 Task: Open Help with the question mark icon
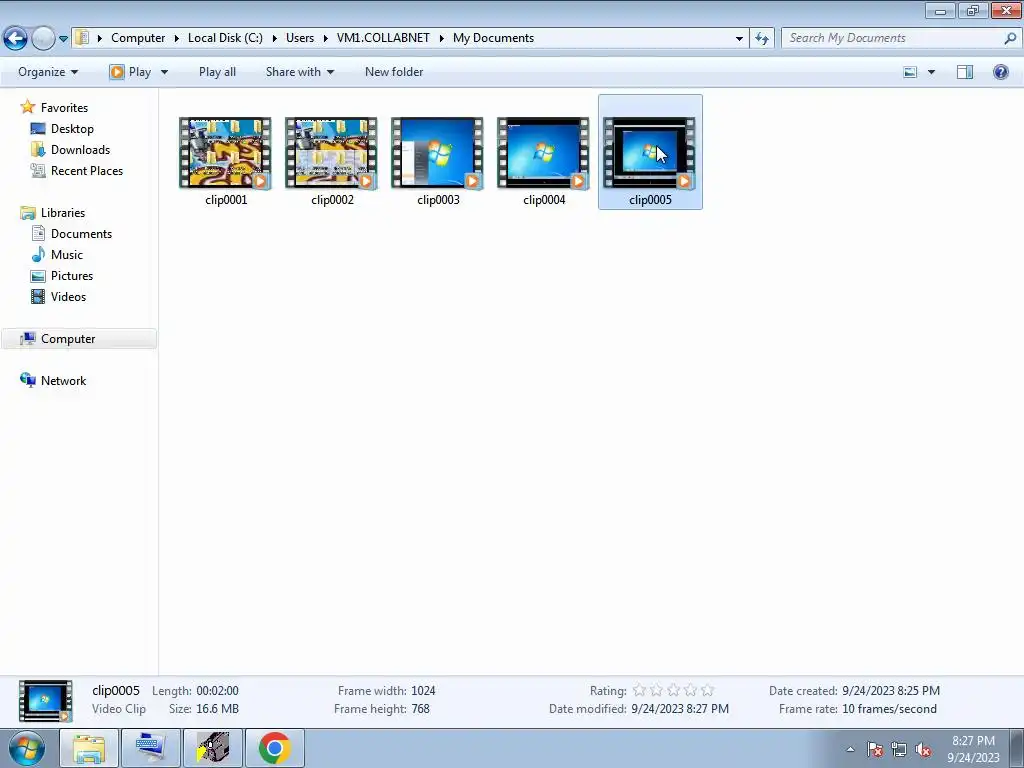coord(1000,72)
